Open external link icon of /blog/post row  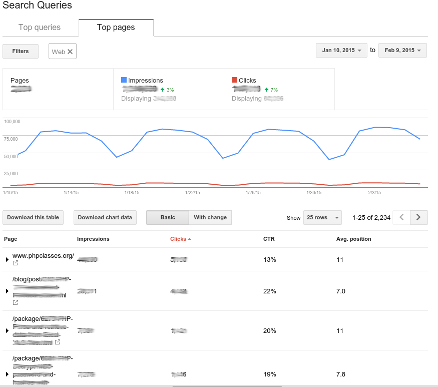[x=15, y=302]
